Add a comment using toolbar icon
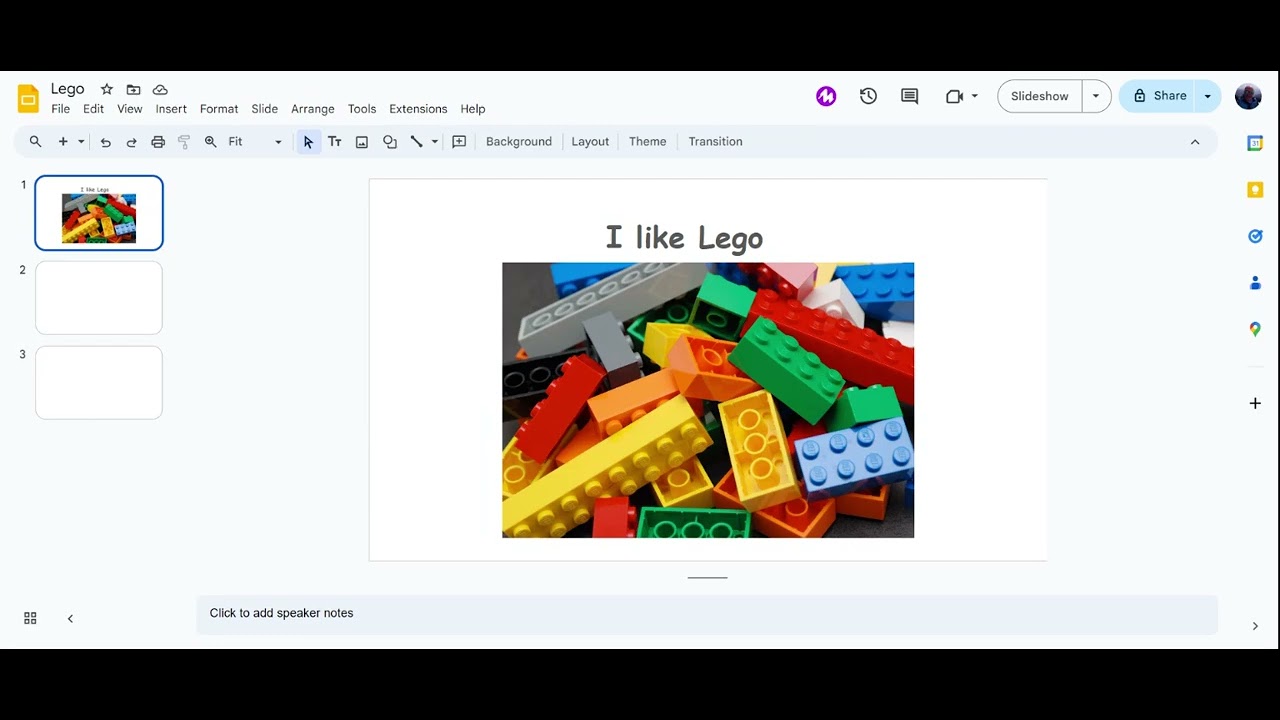The width and height of the screenshot is (1280, 720). click(460, 142)
